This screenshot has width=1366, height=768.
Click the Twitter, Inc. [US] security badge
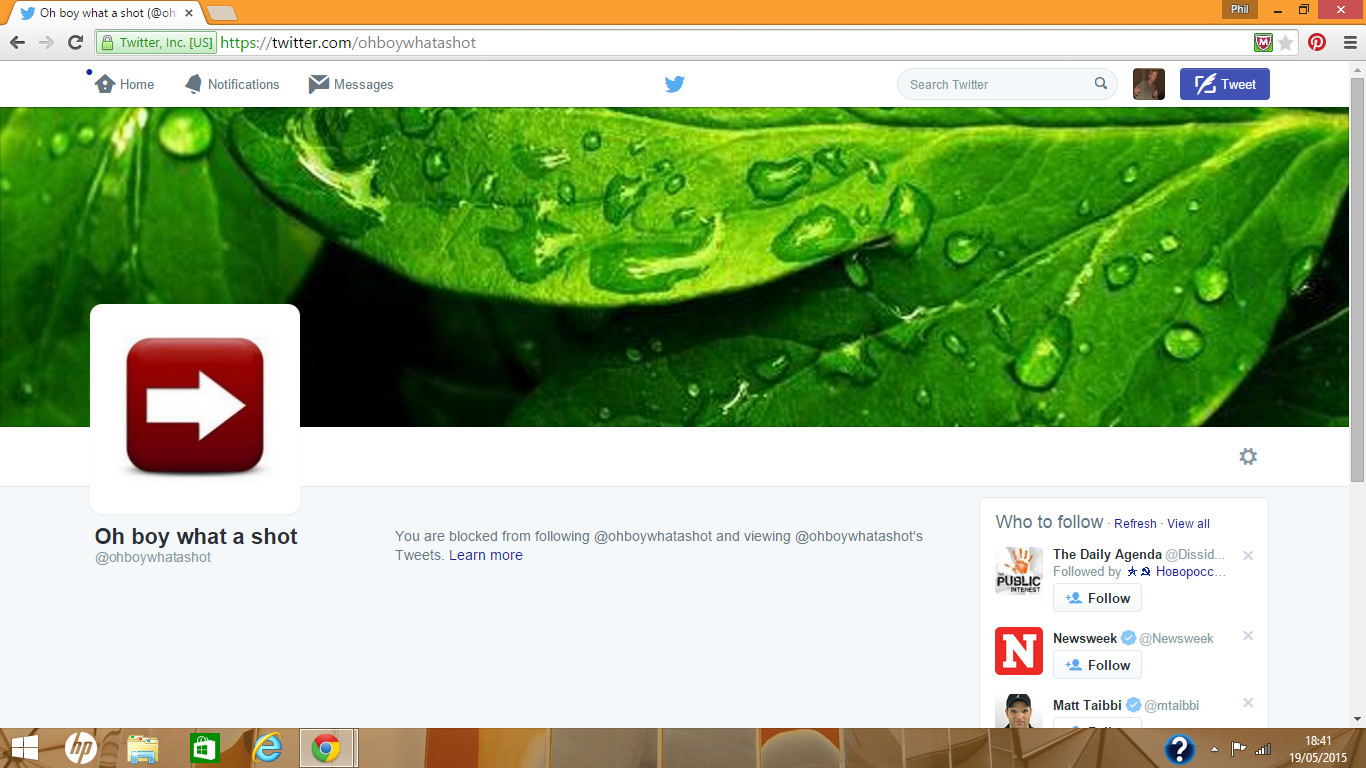[157, 43]
